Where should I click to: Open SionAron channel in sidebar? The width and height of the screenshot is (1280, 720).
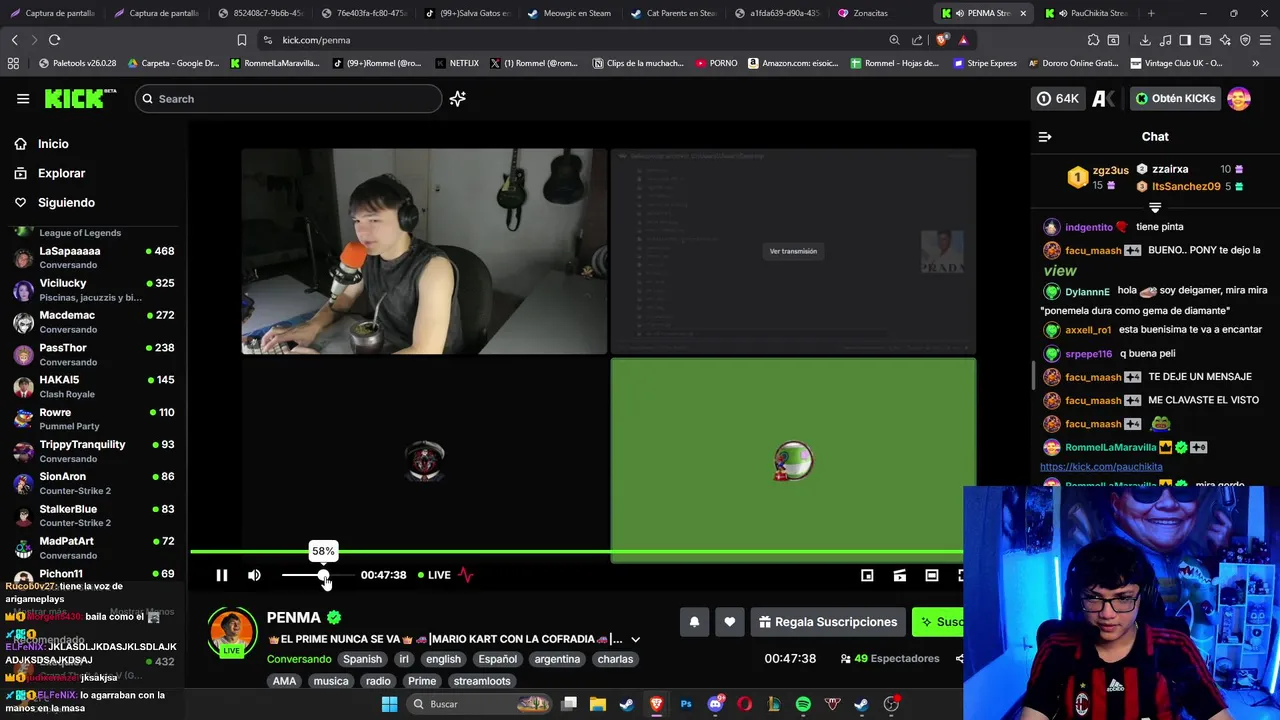[x=93, y=483]
